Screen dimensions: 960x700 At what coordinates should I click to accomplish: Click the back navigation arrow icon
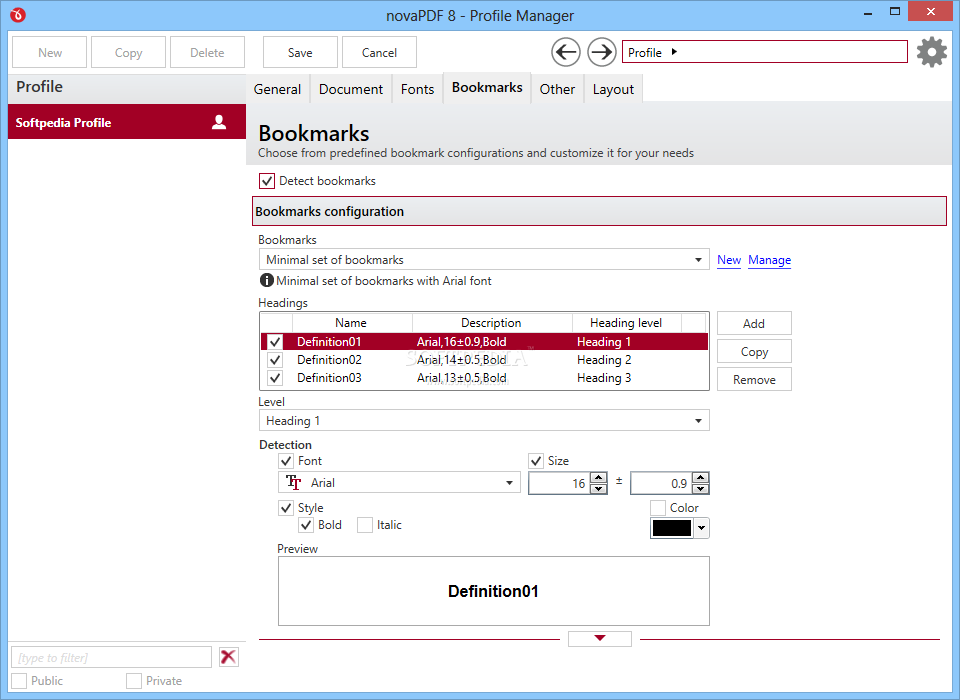point(566,52)
